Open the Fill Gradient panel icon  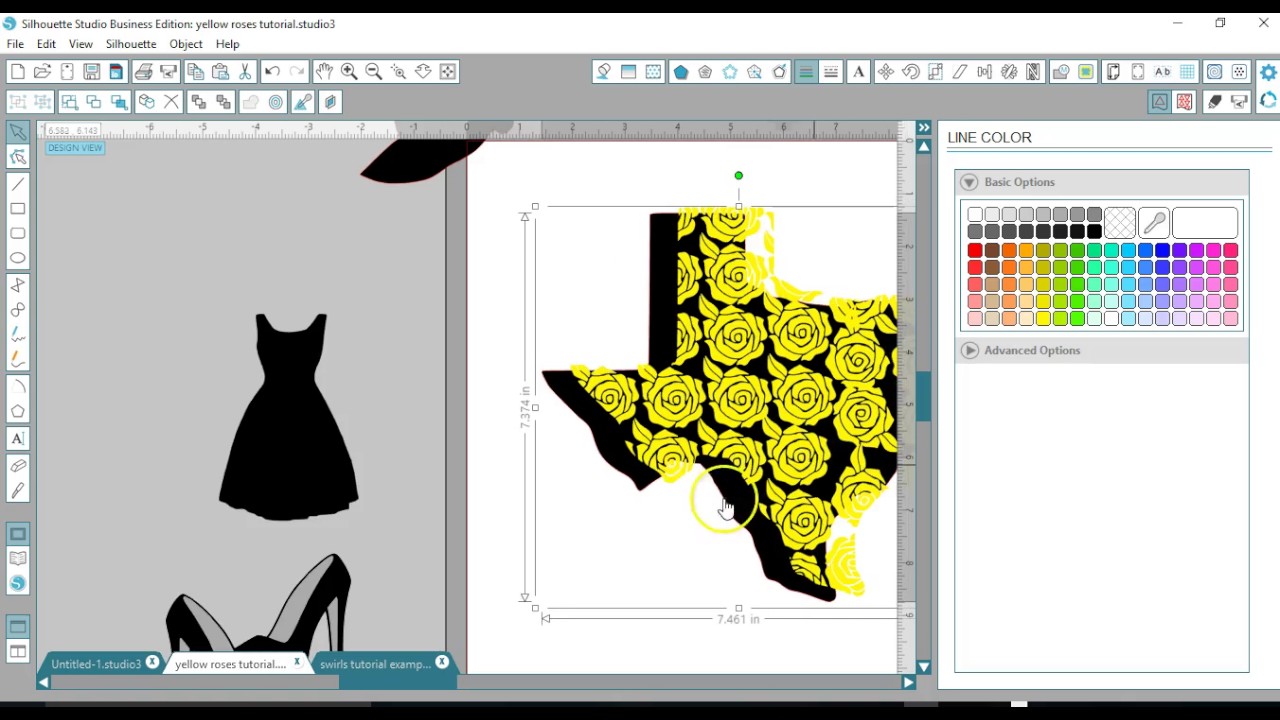(628, 72)
